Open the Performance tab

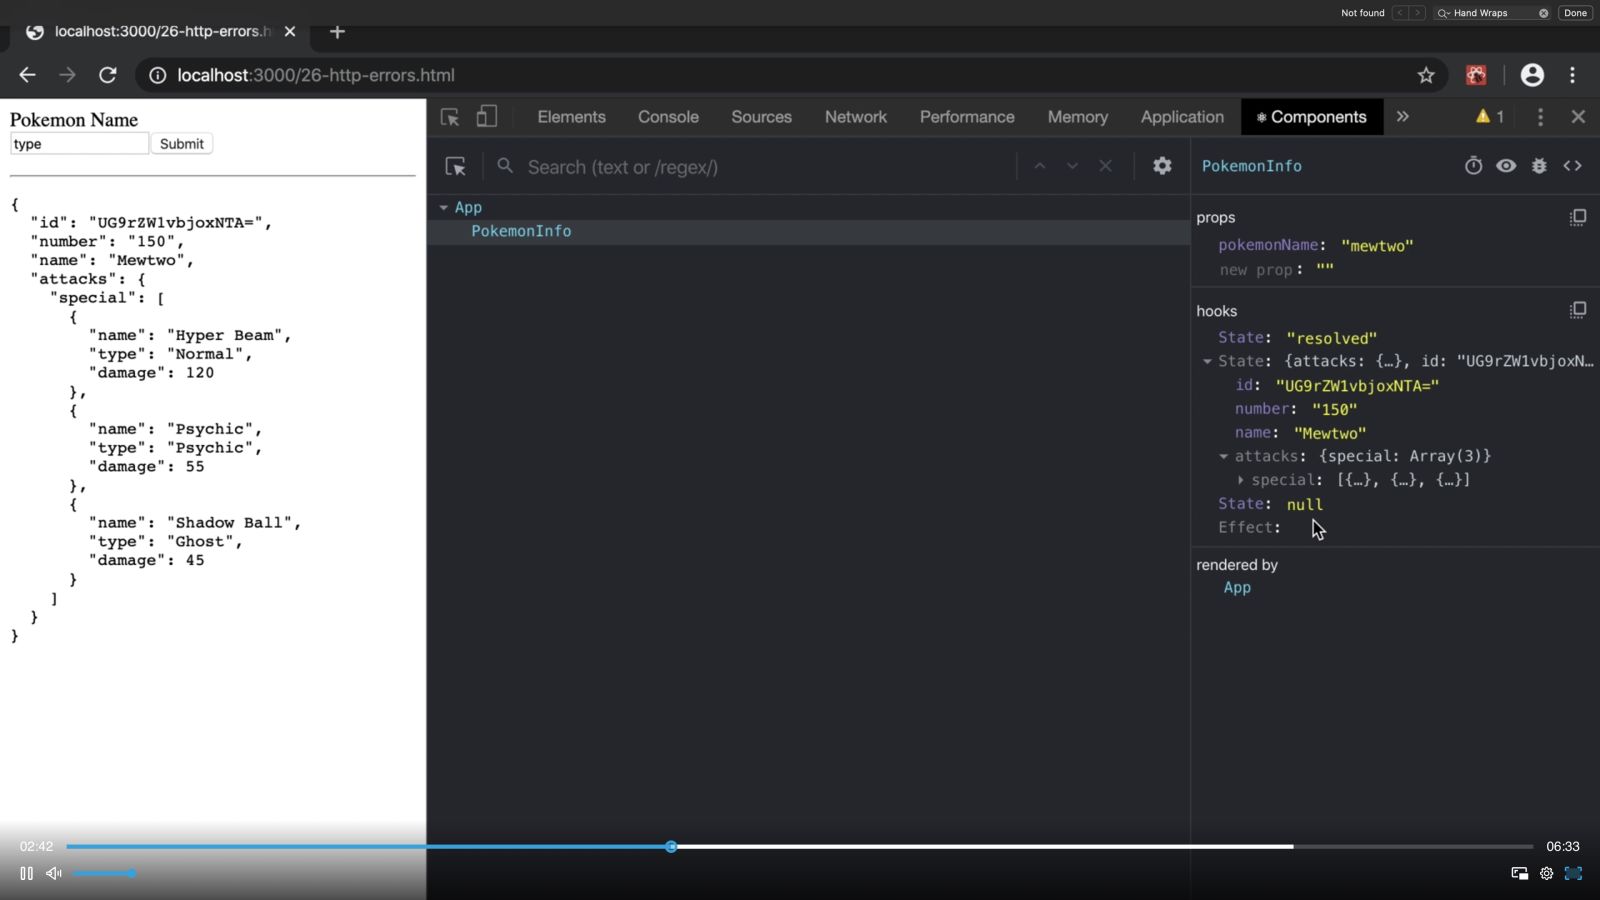(967, 117)
